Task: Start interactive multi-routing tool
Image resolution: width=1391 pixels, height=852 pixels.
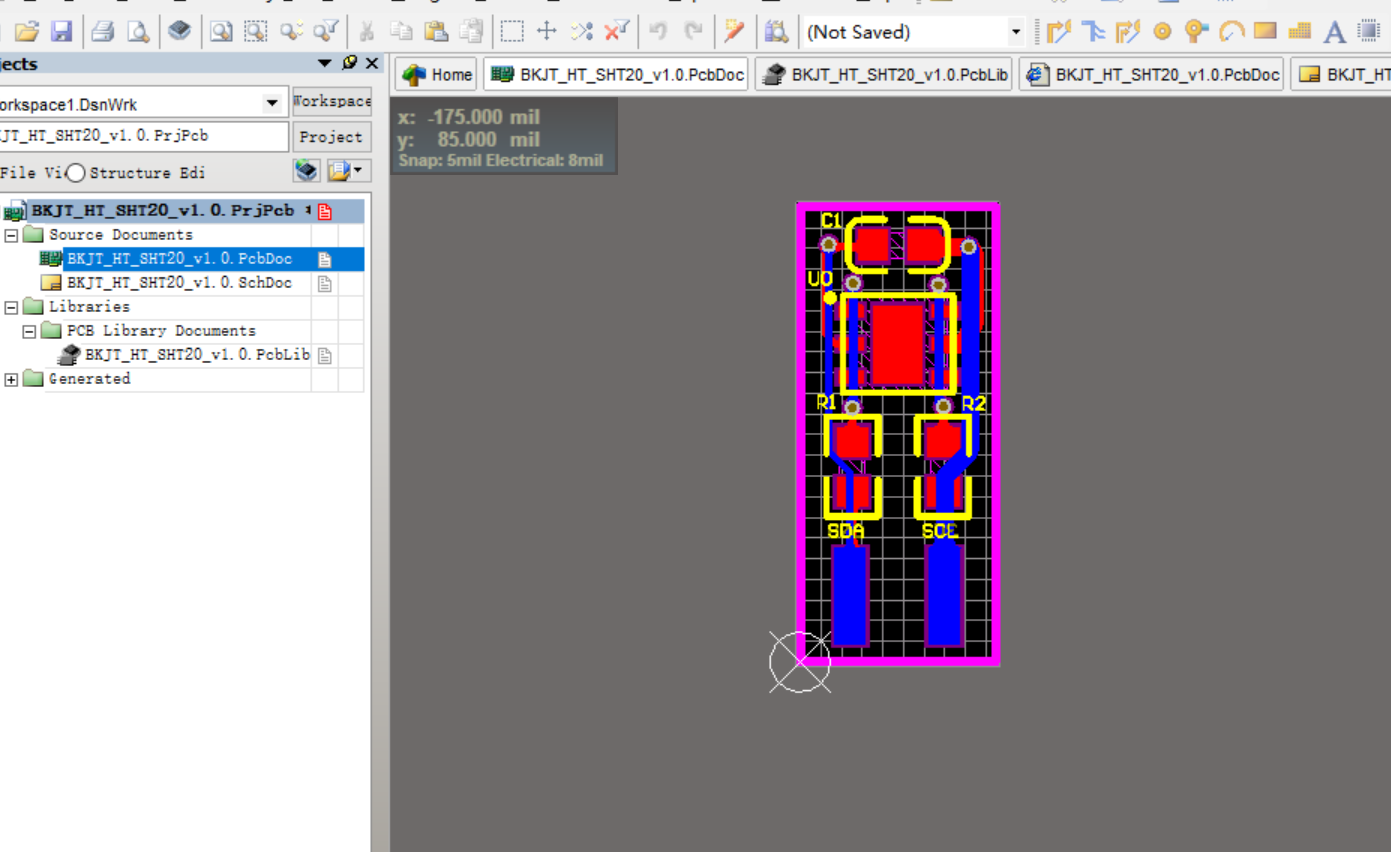Action: point(1128,32)
